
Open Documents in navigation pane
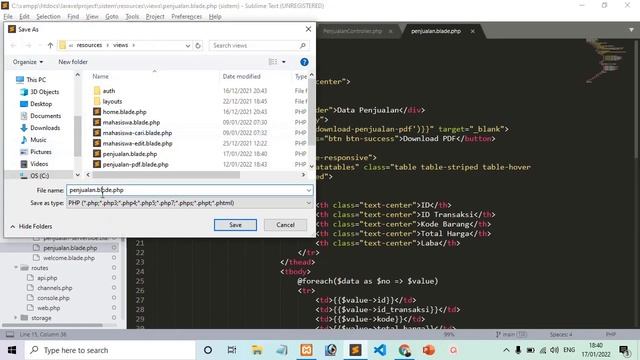tap(45, 116)
